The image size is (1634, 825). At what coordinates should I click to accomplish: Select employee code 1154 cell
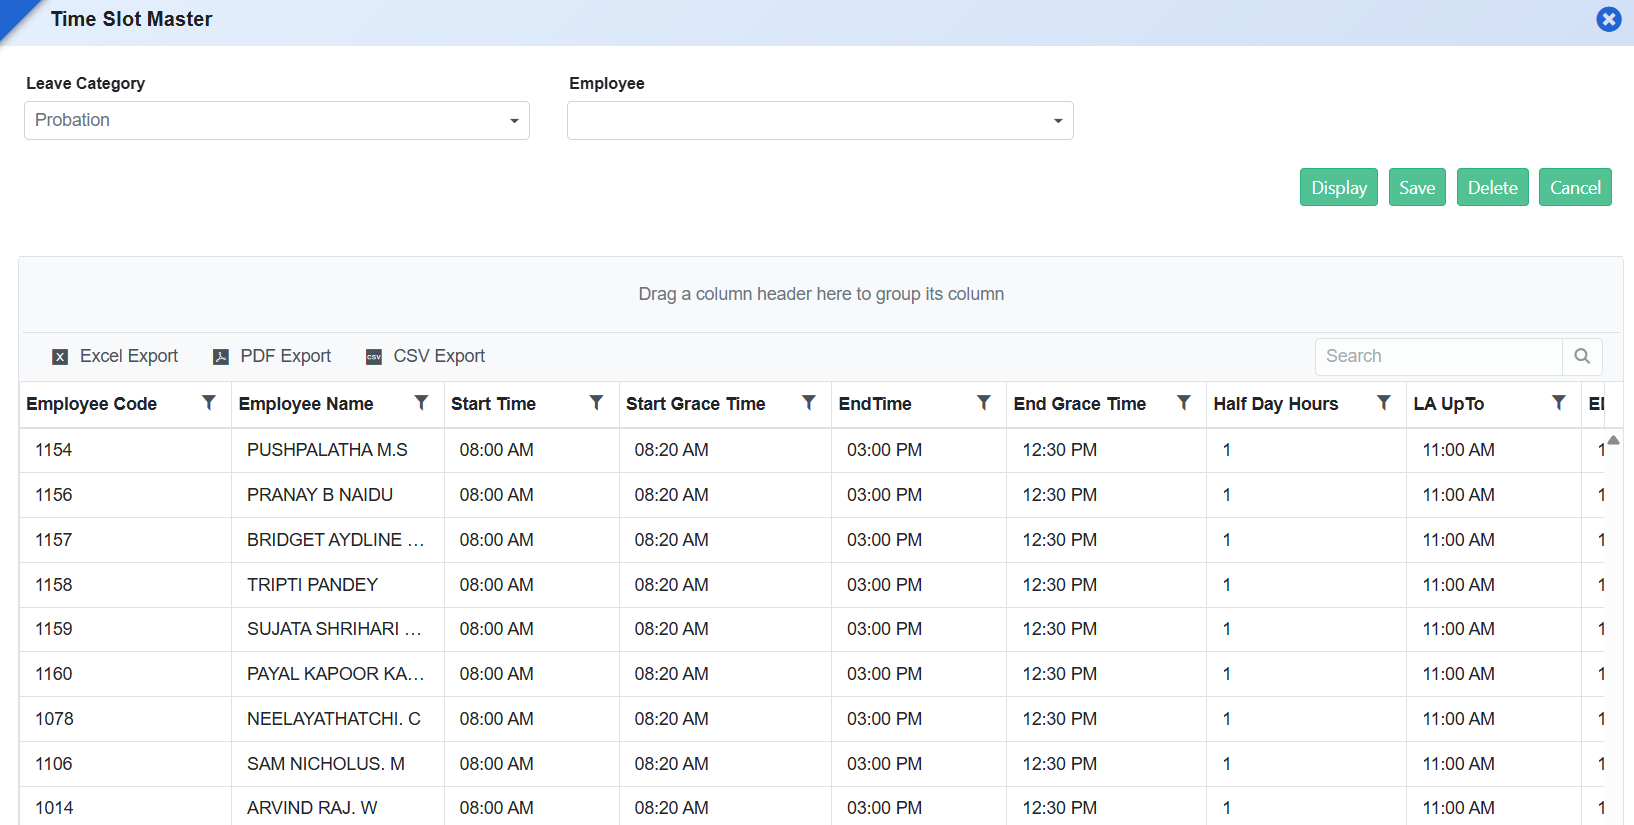point(125,450)
